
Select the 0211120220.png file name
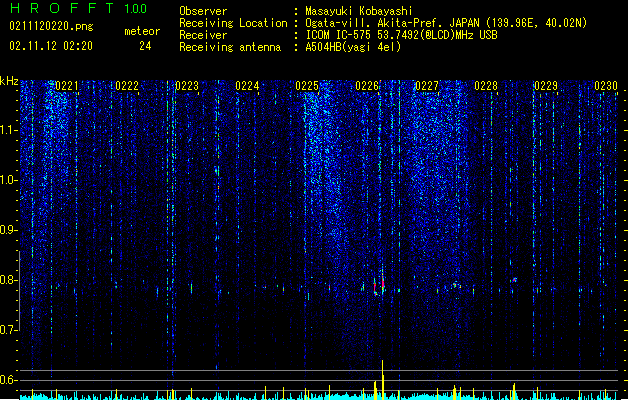click(51, 26)
